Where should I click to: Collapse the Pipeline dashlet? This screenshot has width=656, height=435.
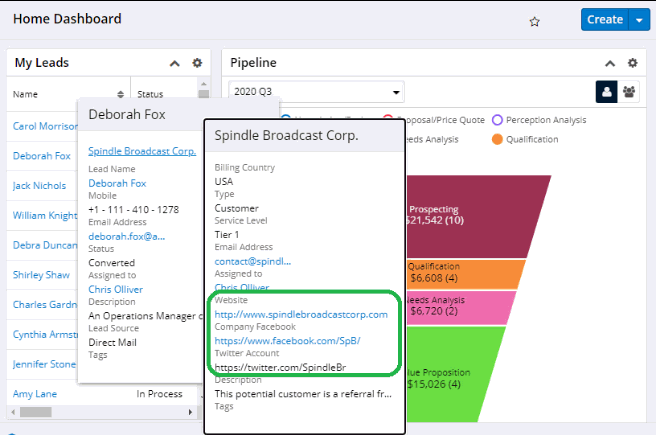(610, 64)
